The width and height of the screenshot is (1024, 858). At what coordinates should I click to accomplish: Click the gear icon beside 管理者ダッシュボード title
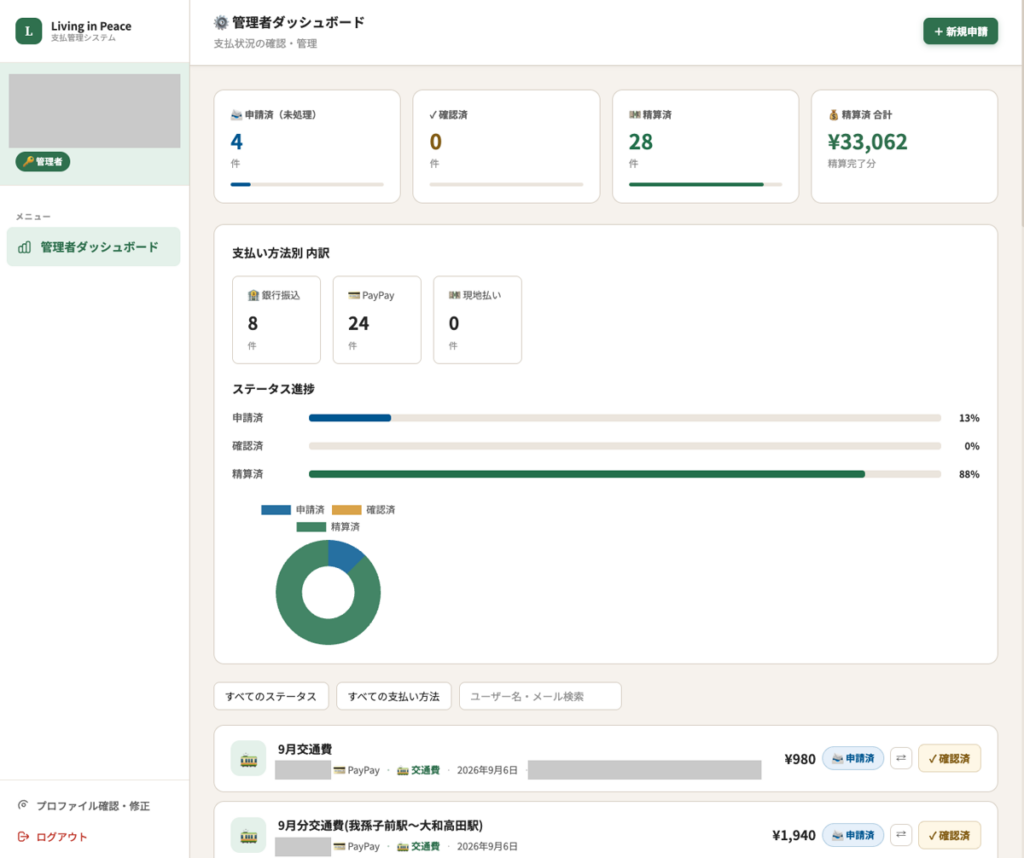click(221, 23)
